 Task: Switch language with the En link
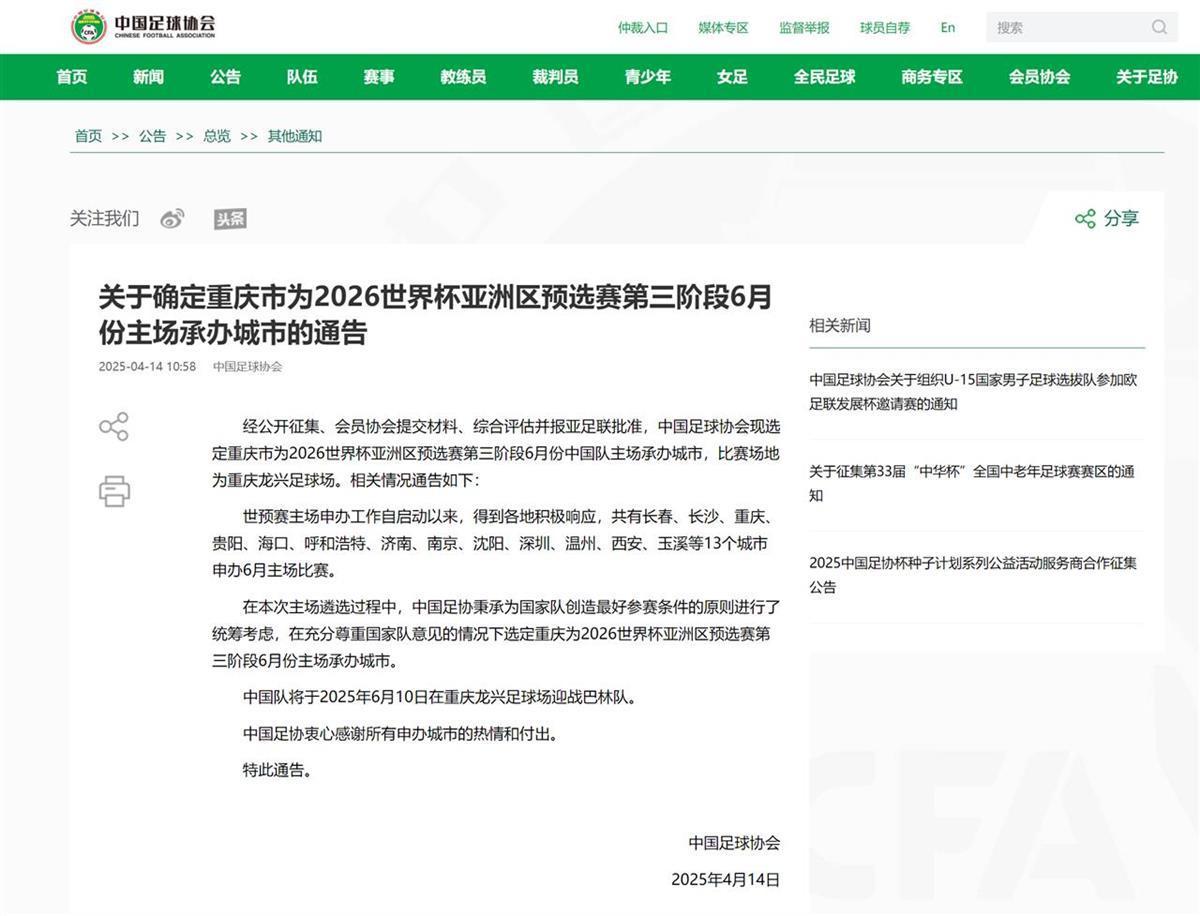tap(947, 27)
